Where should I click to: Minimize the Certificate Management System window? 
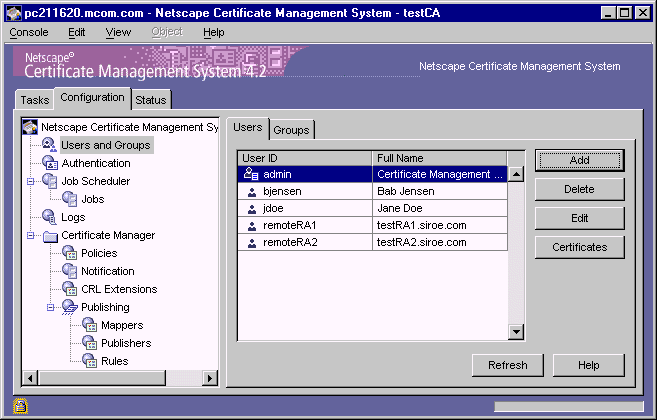point(608,13)
